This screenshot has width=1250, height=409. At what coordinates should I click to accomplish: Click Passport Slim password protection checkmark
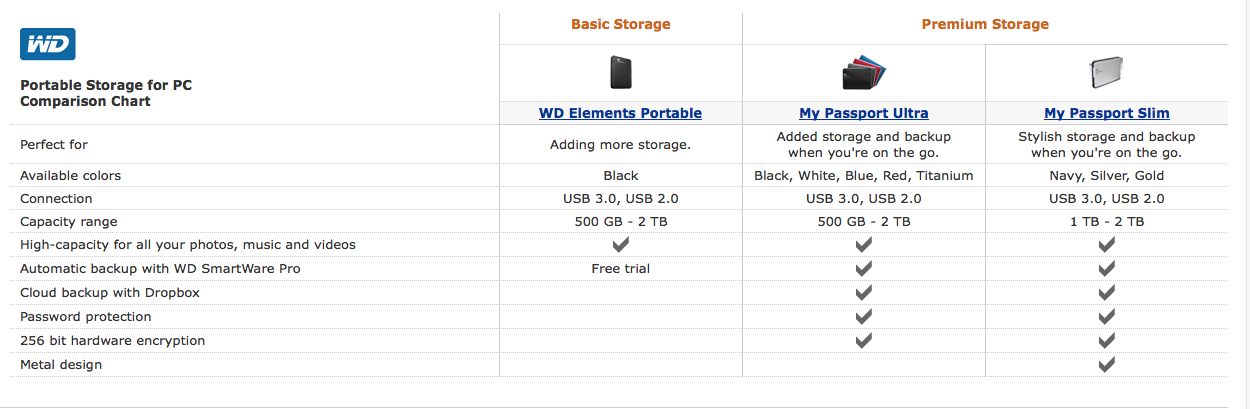click(1106, 317)
